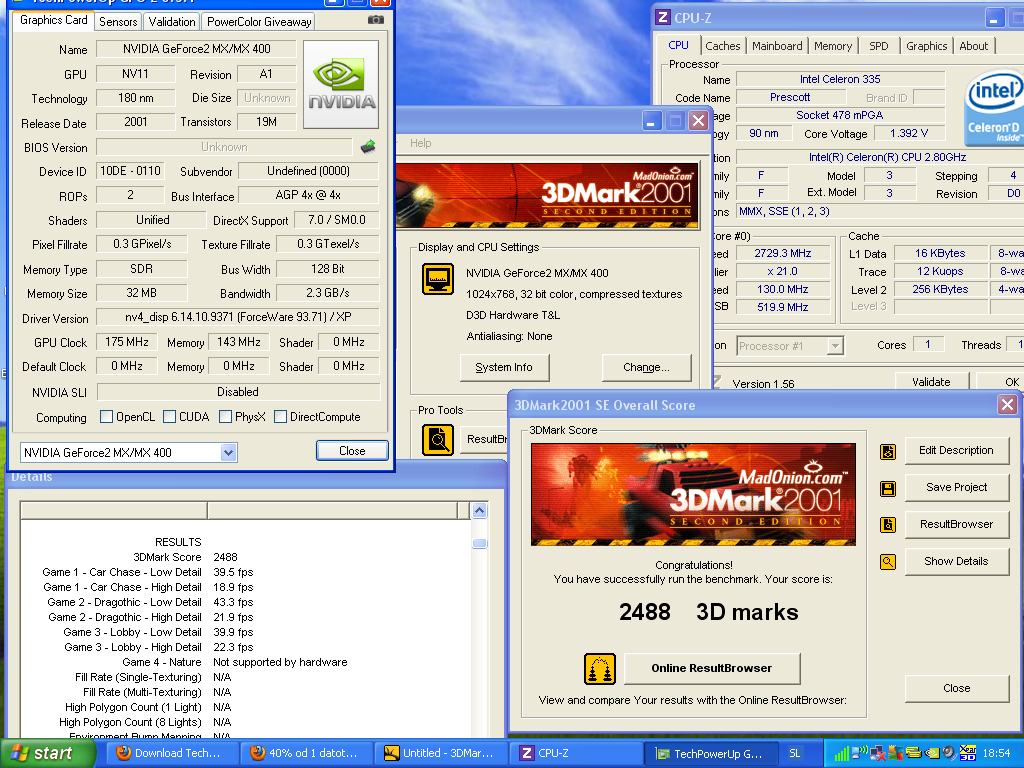Screen dimensions: 1024x768
Task: Click the GPU Name field value
Action: point(196,49)
